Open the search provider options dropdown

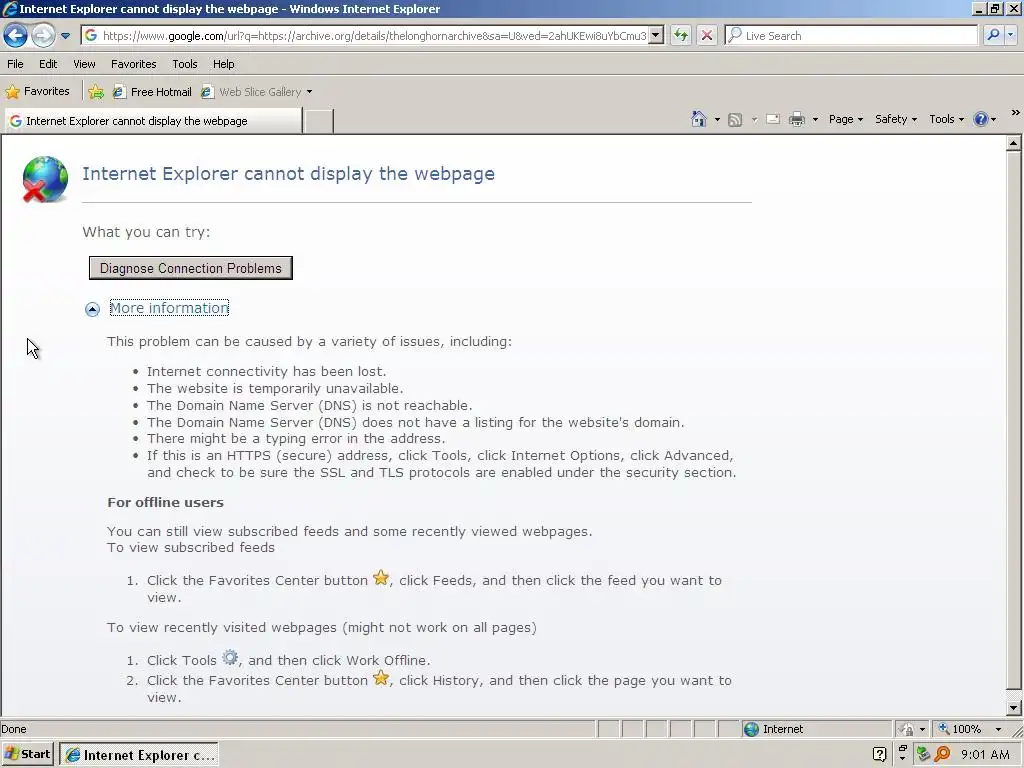pos(1011,35)
